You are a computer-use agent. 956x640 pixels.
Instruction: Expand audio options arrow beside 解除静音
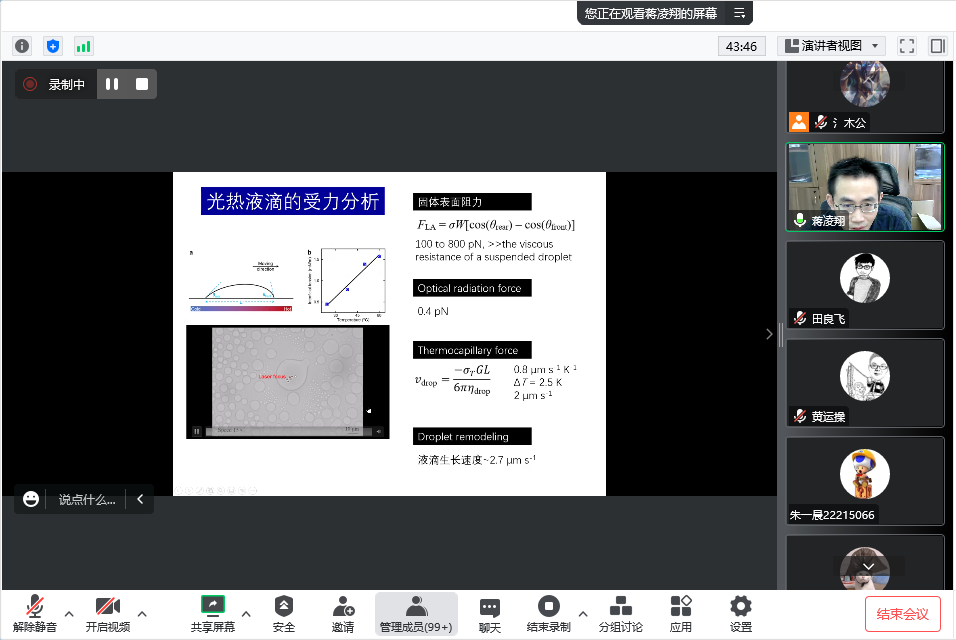pos(69,613)
